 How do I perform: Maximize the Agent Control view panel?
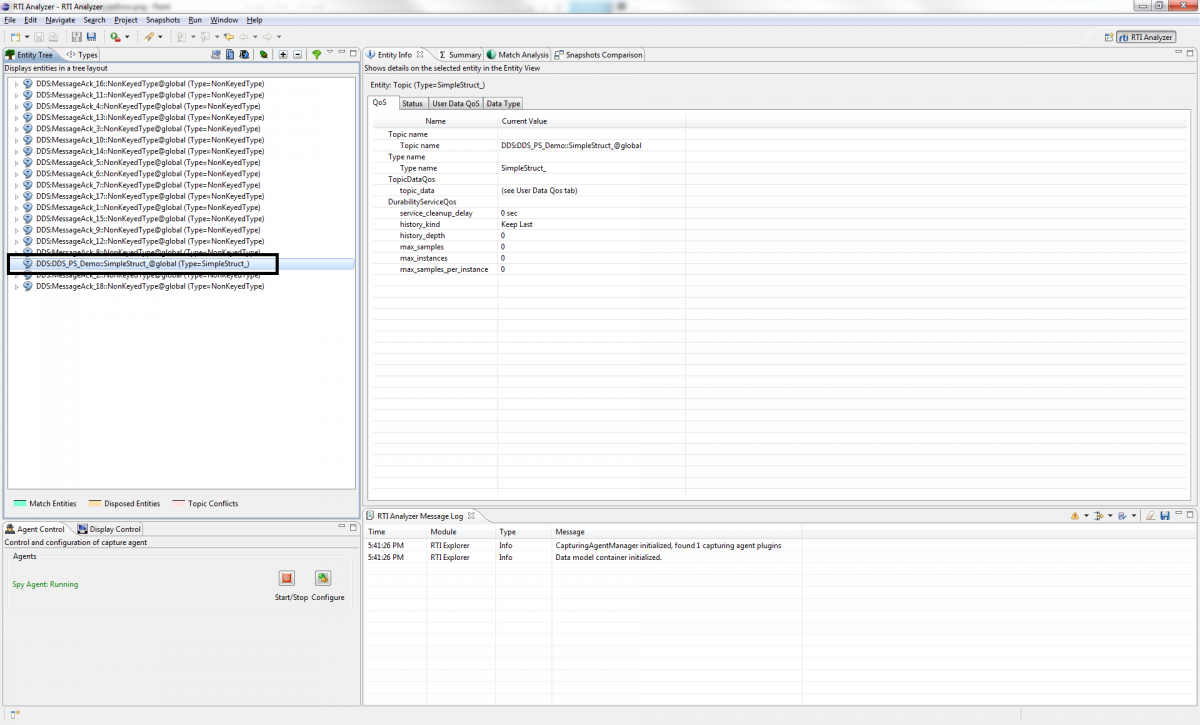point(353,527)
